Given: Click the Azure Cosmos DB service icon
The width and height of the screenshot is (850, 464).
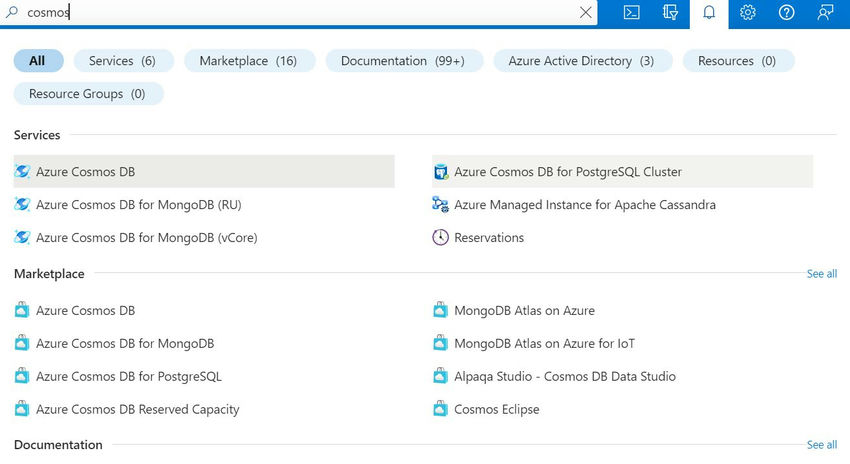Looking at the screenshot, I should [23, 172].
